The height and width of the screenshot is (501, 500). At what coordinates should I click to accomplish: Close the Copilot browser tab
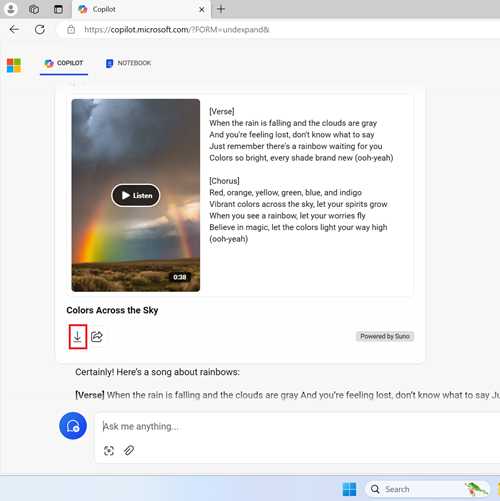tap(202, 10)
